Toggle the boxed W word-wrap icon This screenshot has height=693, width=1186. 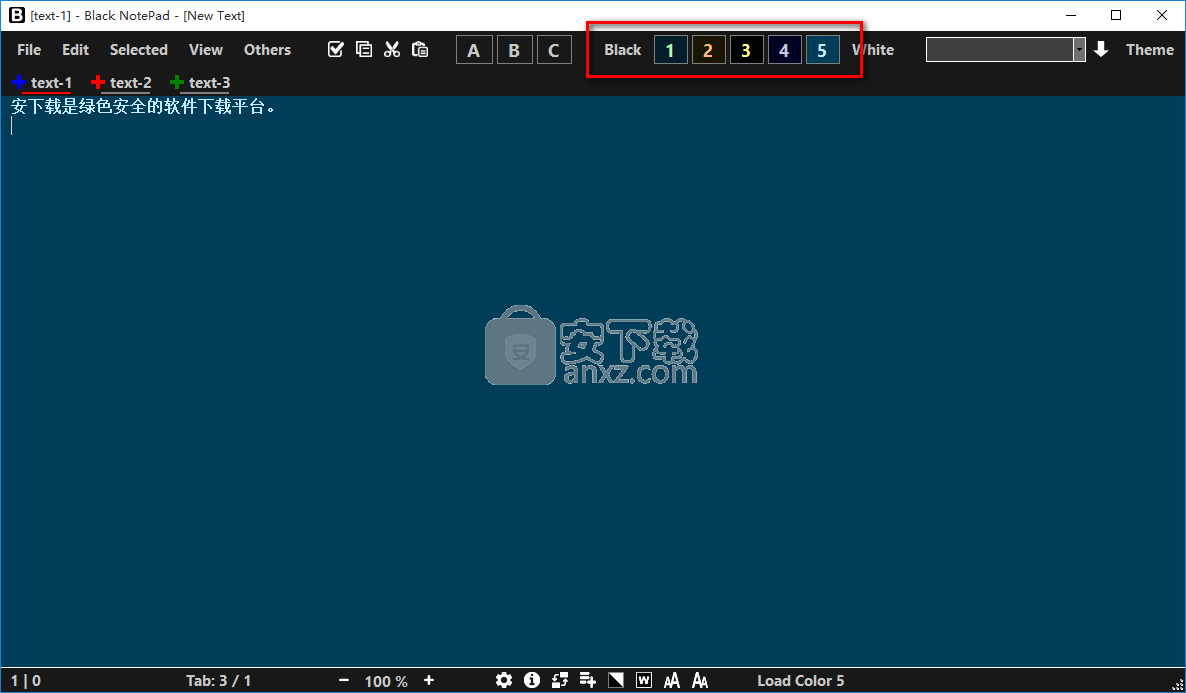click(644, 680)
